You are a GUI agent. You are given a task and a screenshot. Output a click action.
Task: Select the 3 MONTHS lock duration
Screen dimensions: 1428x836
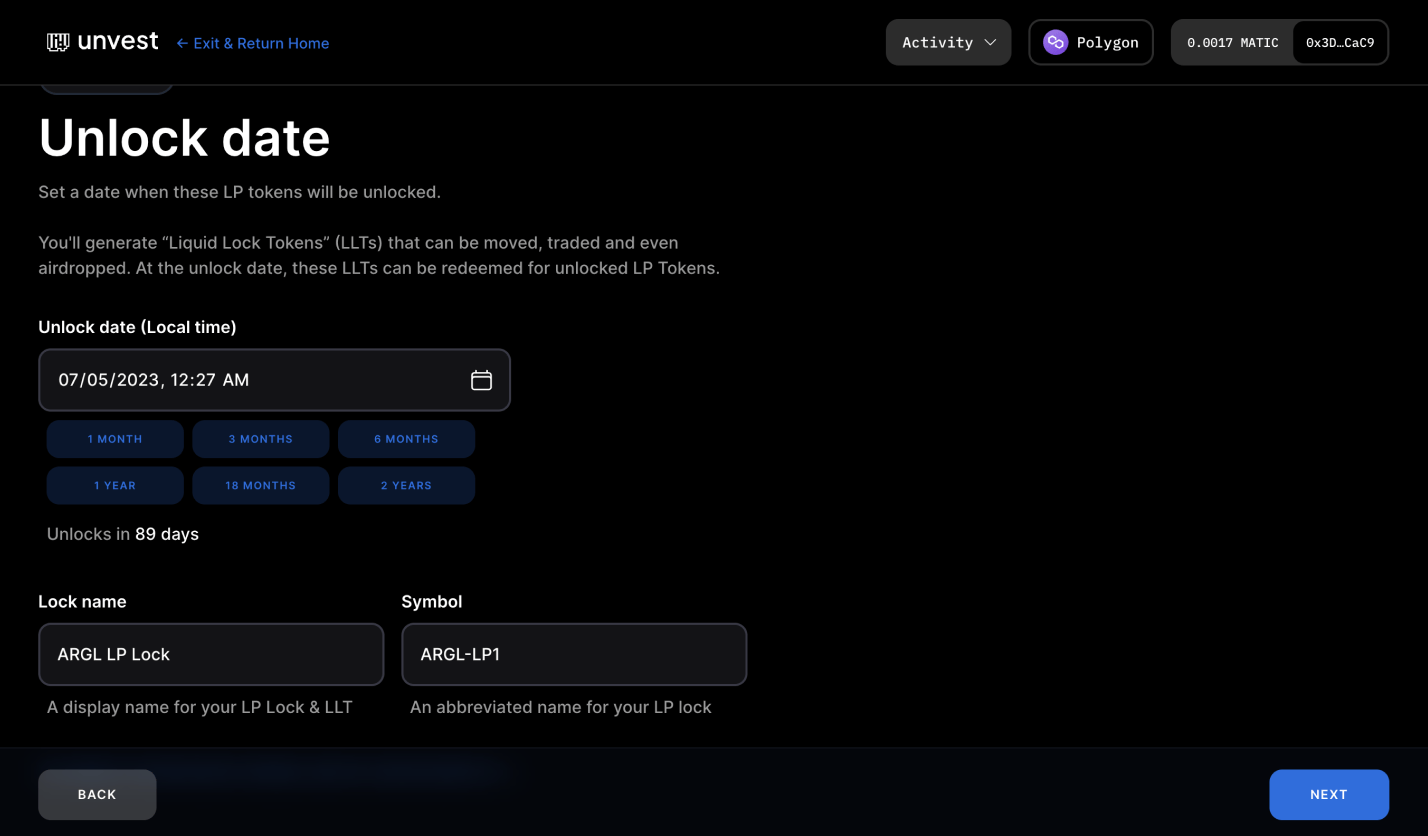click(260, 438)
